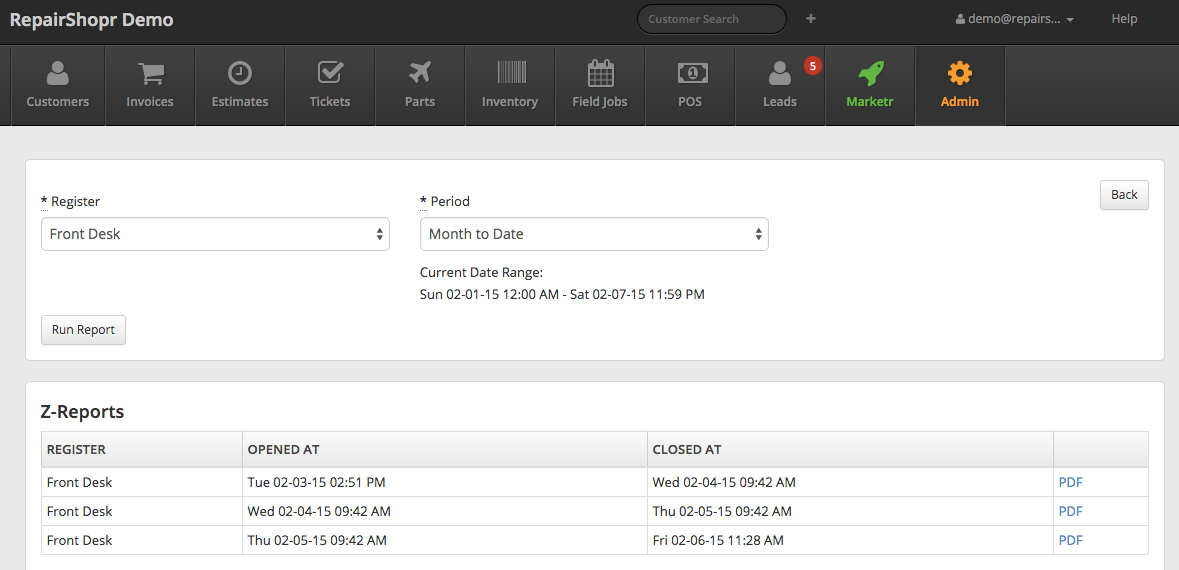Go to Invoices shopping cart icon

click(150, 74)
